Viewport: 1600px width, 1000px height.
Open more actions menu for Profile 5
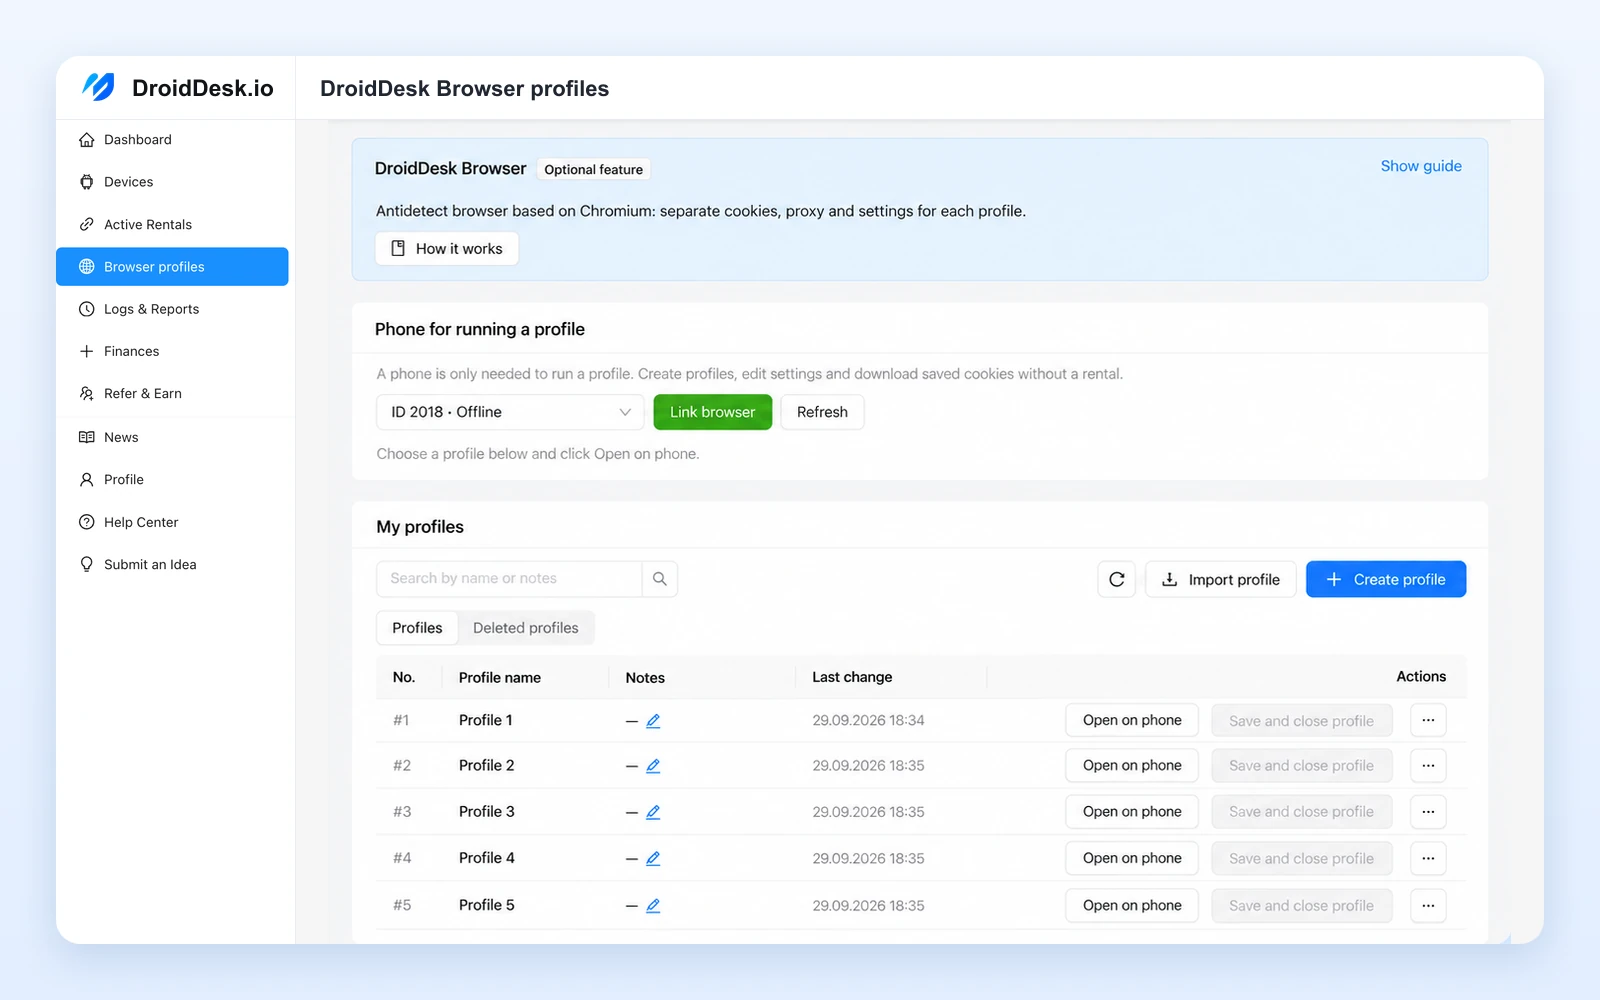point(1428,905)
